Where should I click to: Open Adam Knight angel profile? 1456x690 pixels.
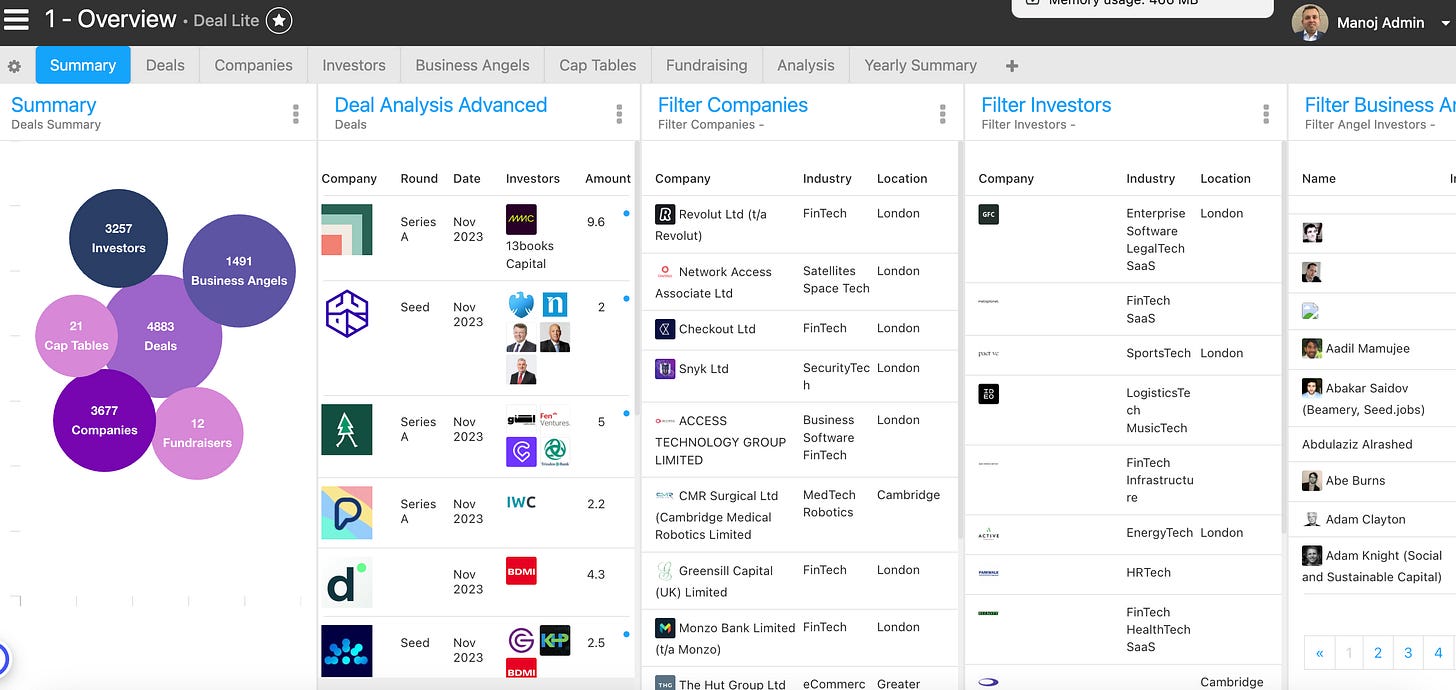point(1372,566)
